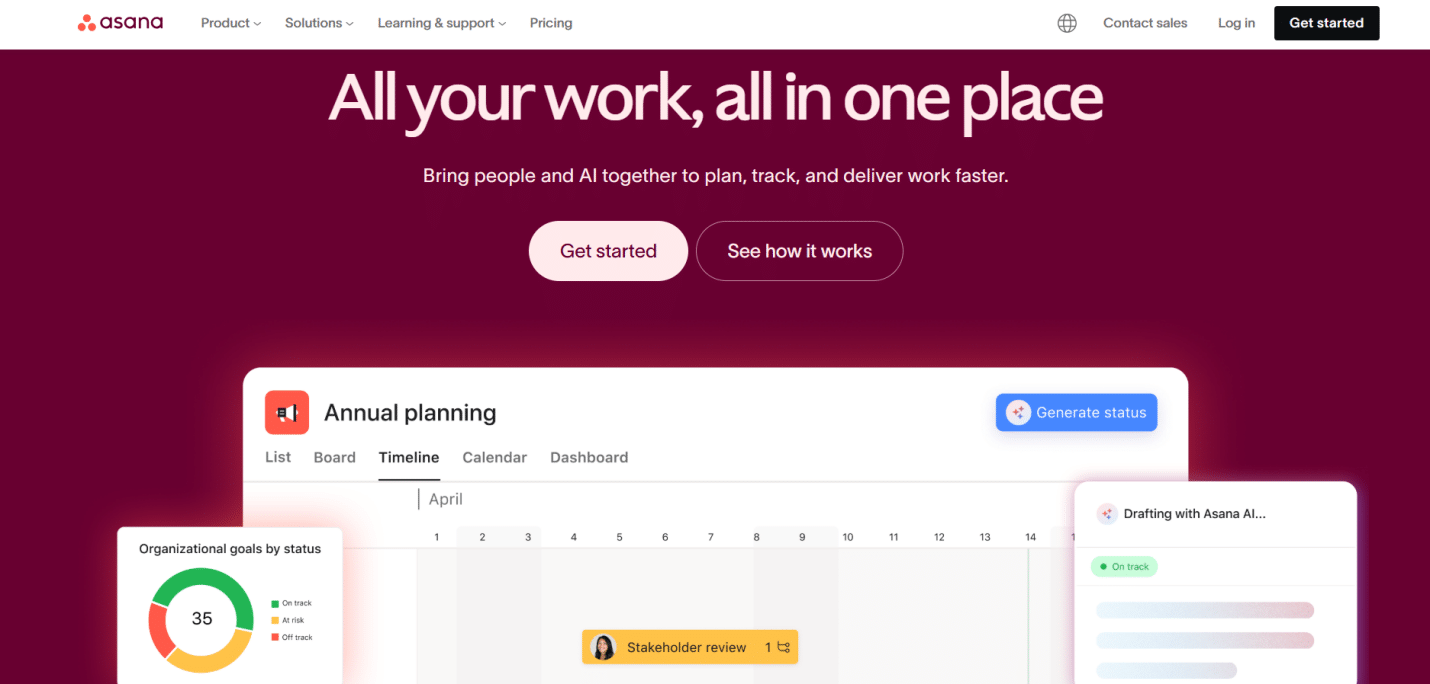
Task: Switch to the Calendar tab
Action: [x=494, y=457]
